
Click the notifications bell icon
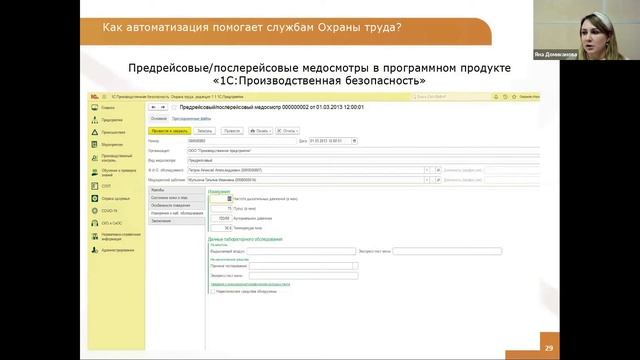pos(496,97)
